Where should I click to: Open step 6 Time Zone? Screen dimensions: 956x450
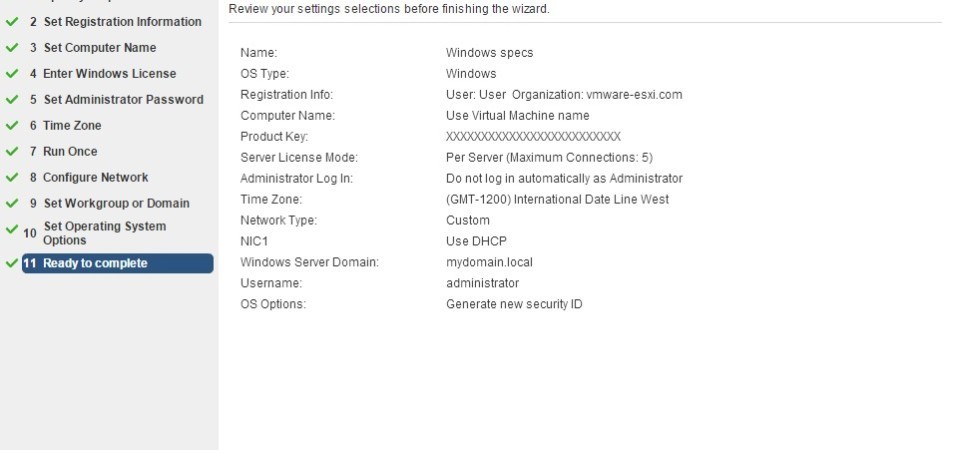[x=65, y=126]
